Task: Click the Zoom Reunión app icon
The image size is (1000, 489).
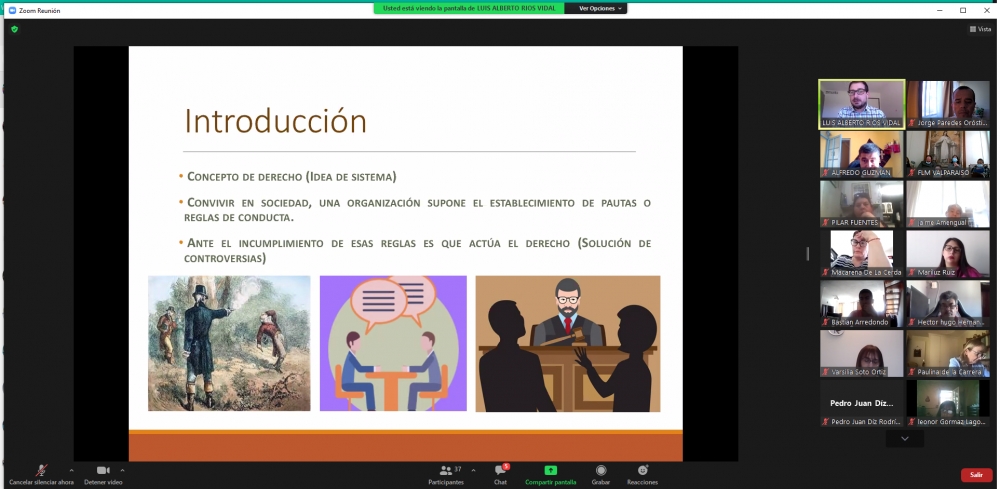Action: (12, 10)
